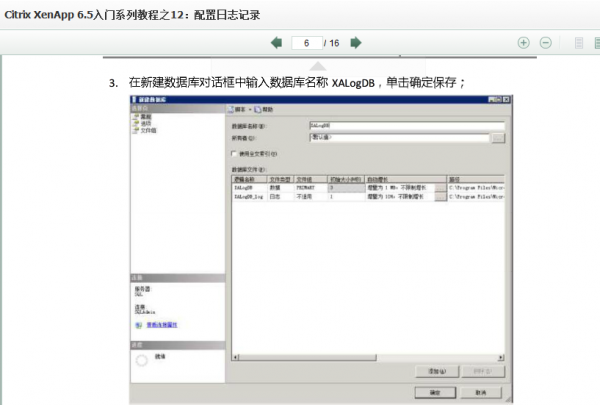
Task: Click the horizontal scrollbar's right arrow
Action: tap(501, 358)
